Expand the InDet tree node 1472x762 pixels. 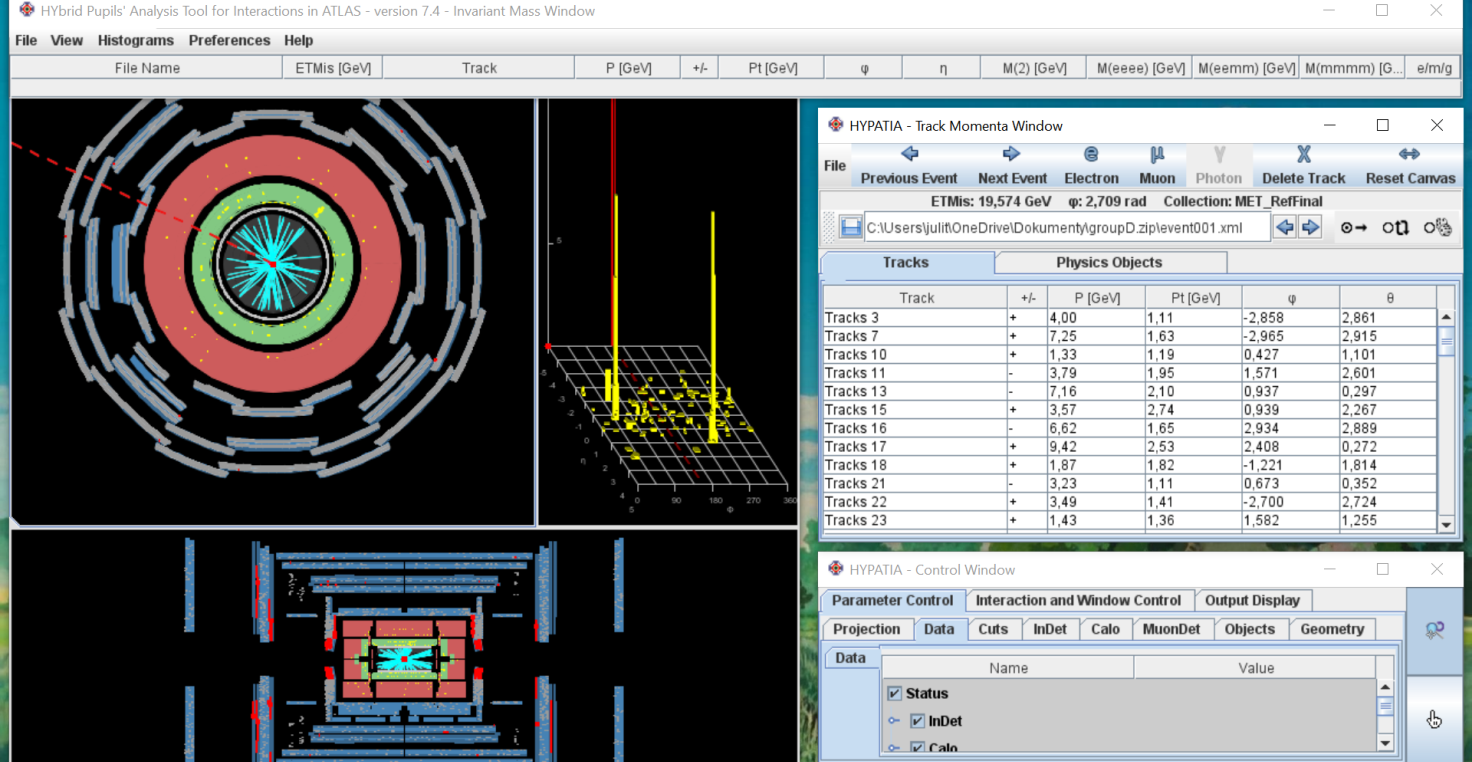894,721
